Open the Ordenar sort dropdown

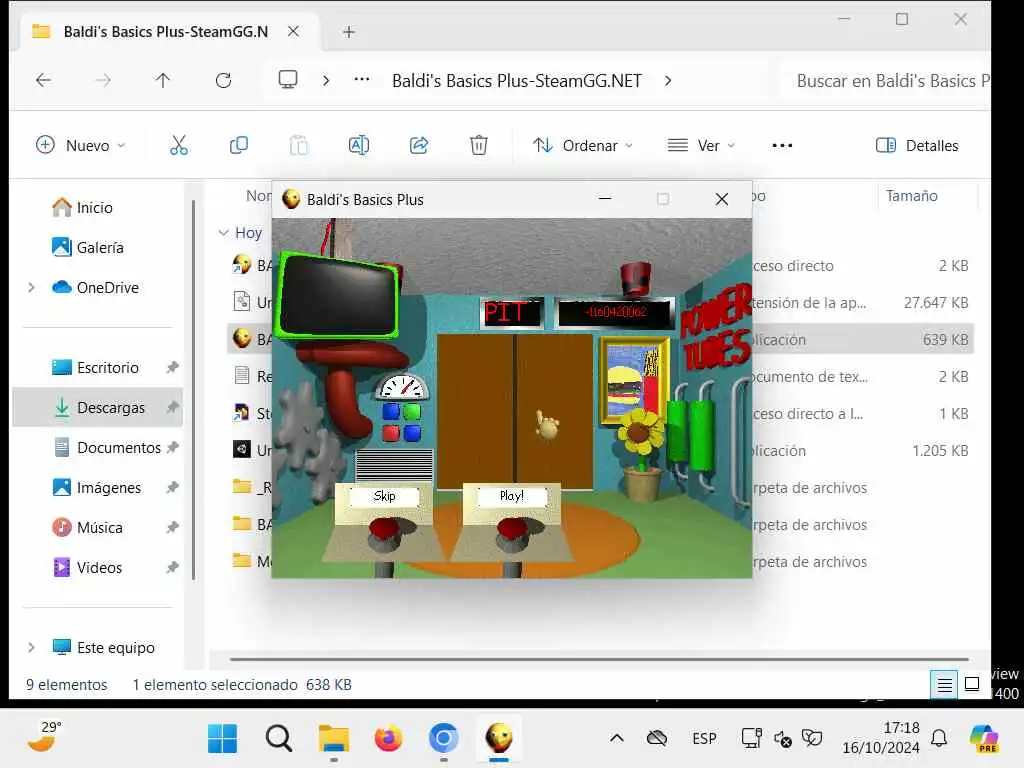point(583,145)
